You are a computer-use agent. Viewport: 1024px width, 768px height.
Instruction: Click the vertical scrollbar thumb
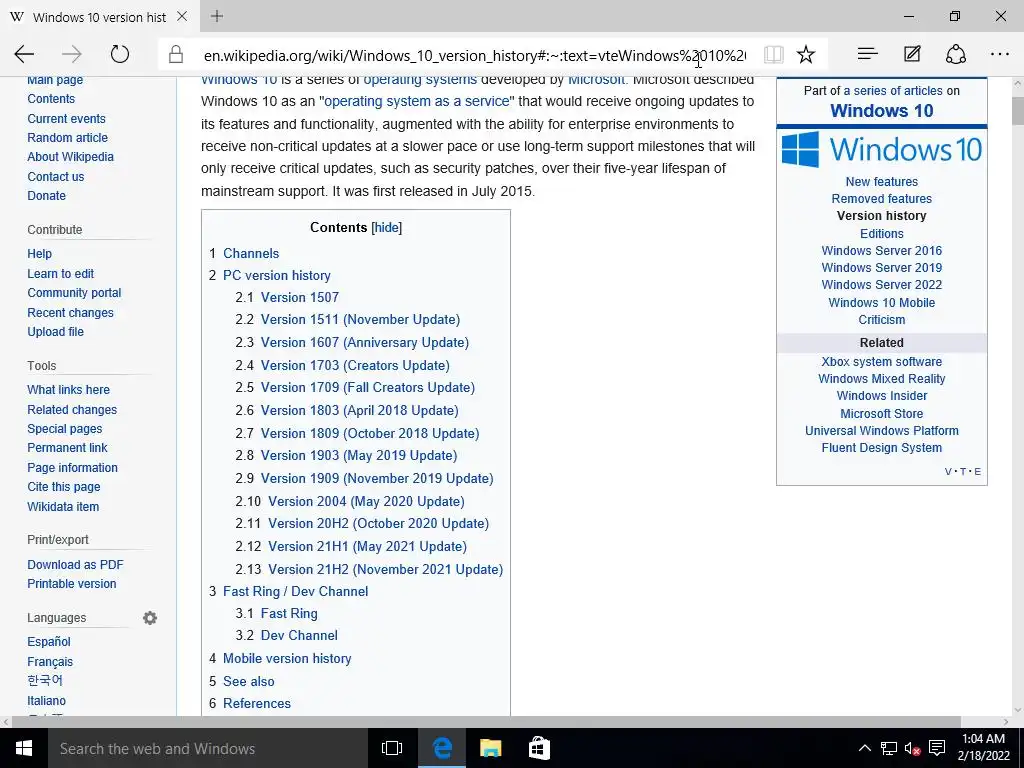coord(1018,110)
